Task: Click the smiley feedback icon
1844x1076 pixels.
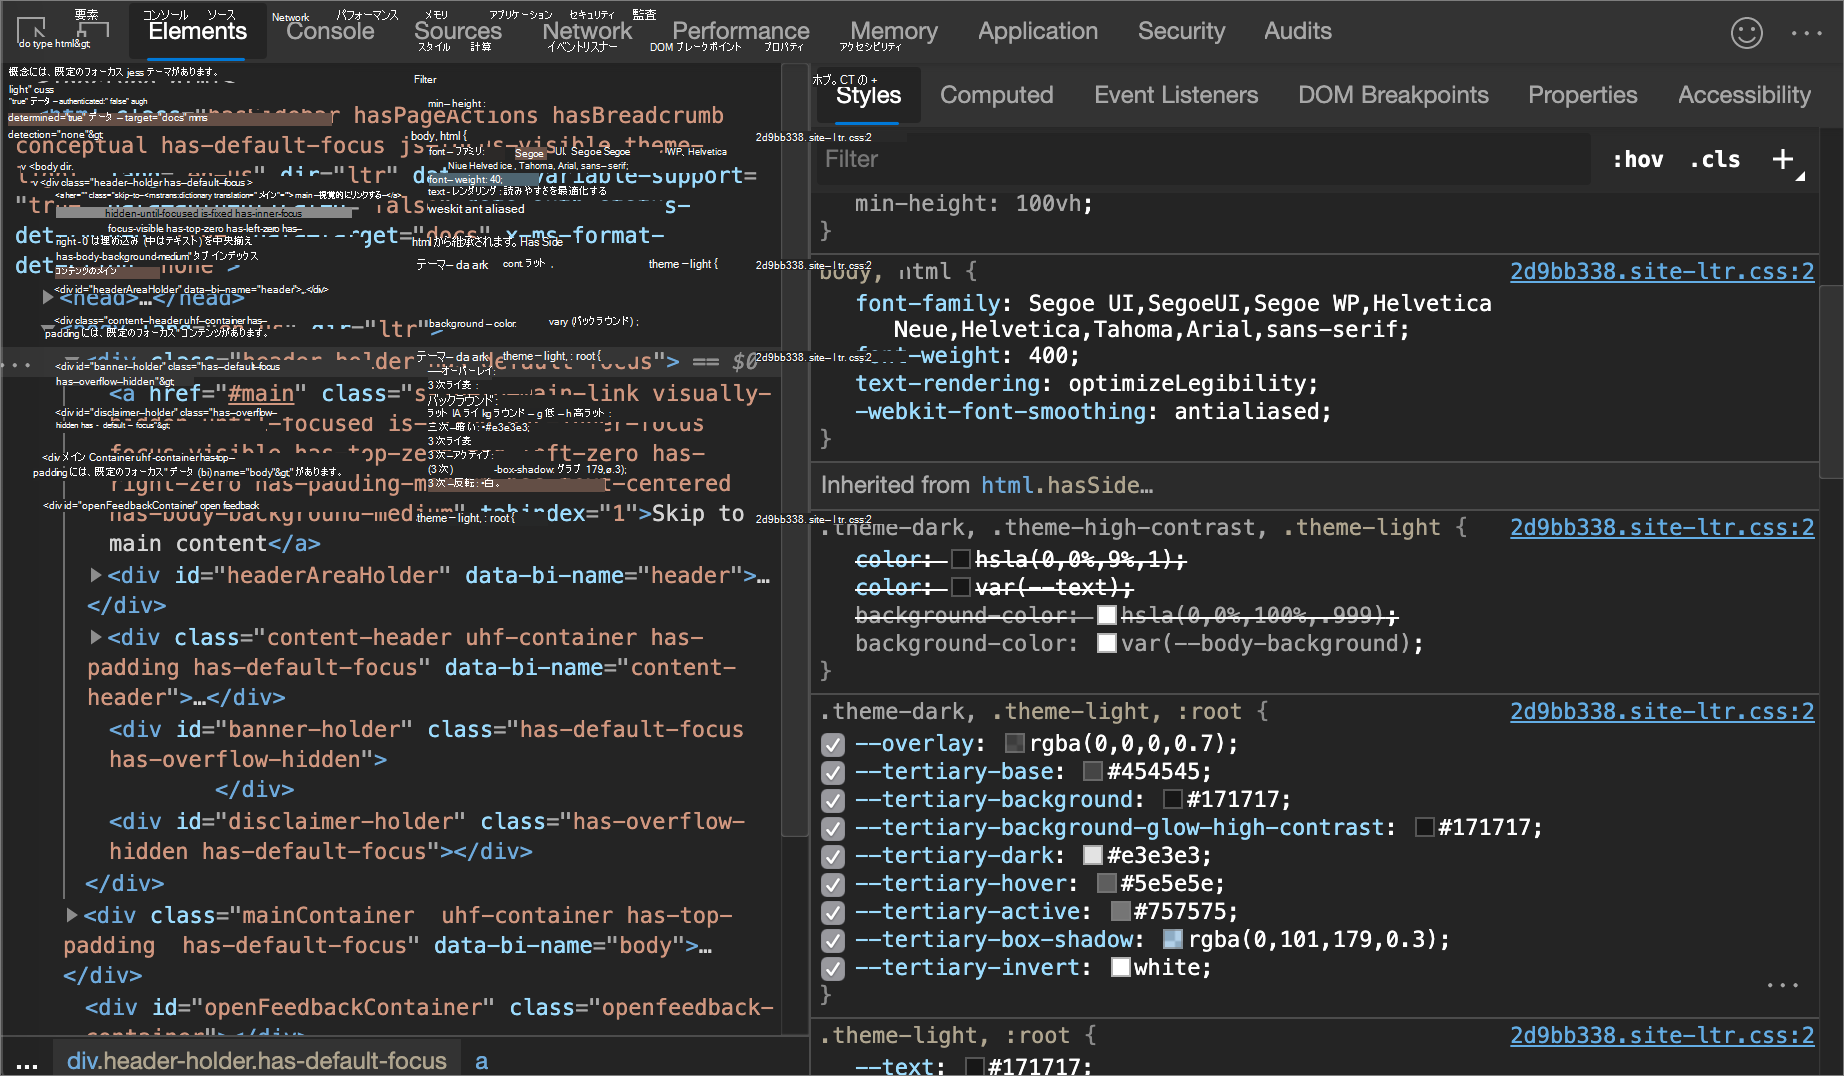Action: pos(1747,33)
